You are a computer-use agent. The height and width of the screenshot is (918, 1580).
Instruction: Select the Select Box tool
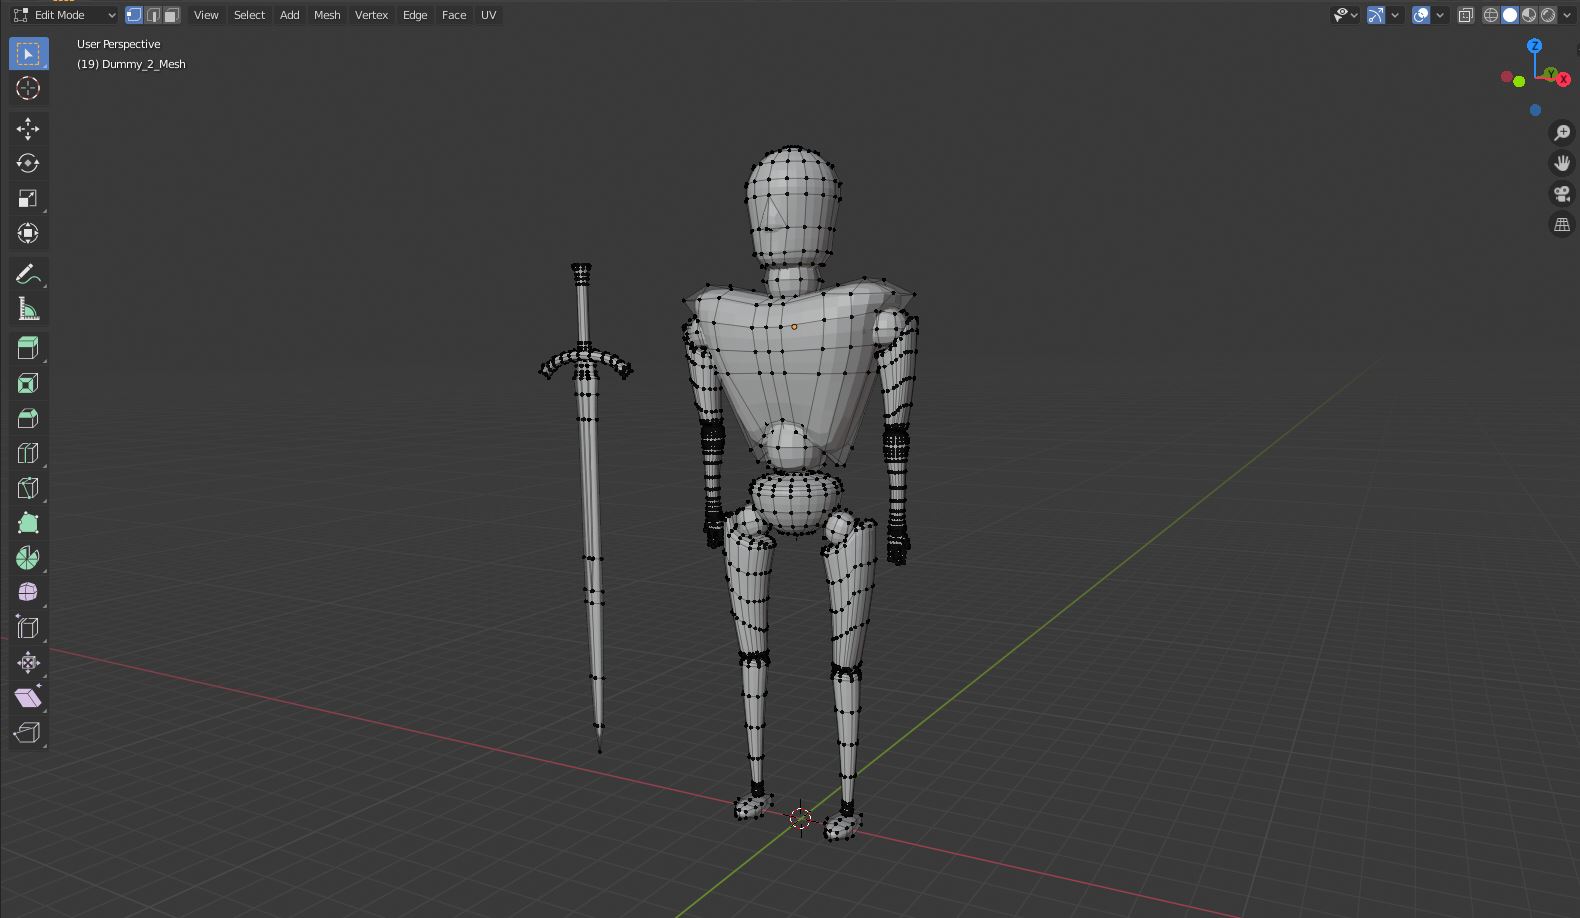pyautogui.click(x=28, y=53)
